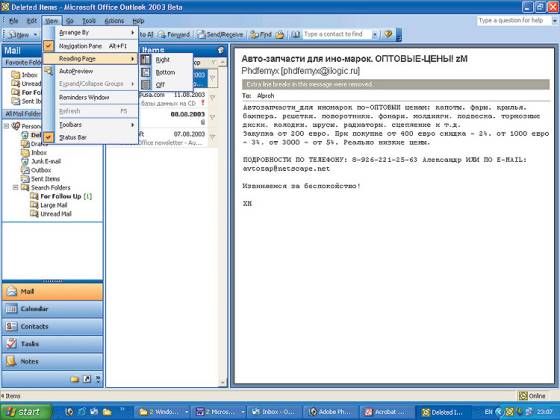Switch to Adobe Photoshop taskbar button
Image resolution: width=560 pixels, height=420 pixels.
pyautogui.click(x=331, y=412)
